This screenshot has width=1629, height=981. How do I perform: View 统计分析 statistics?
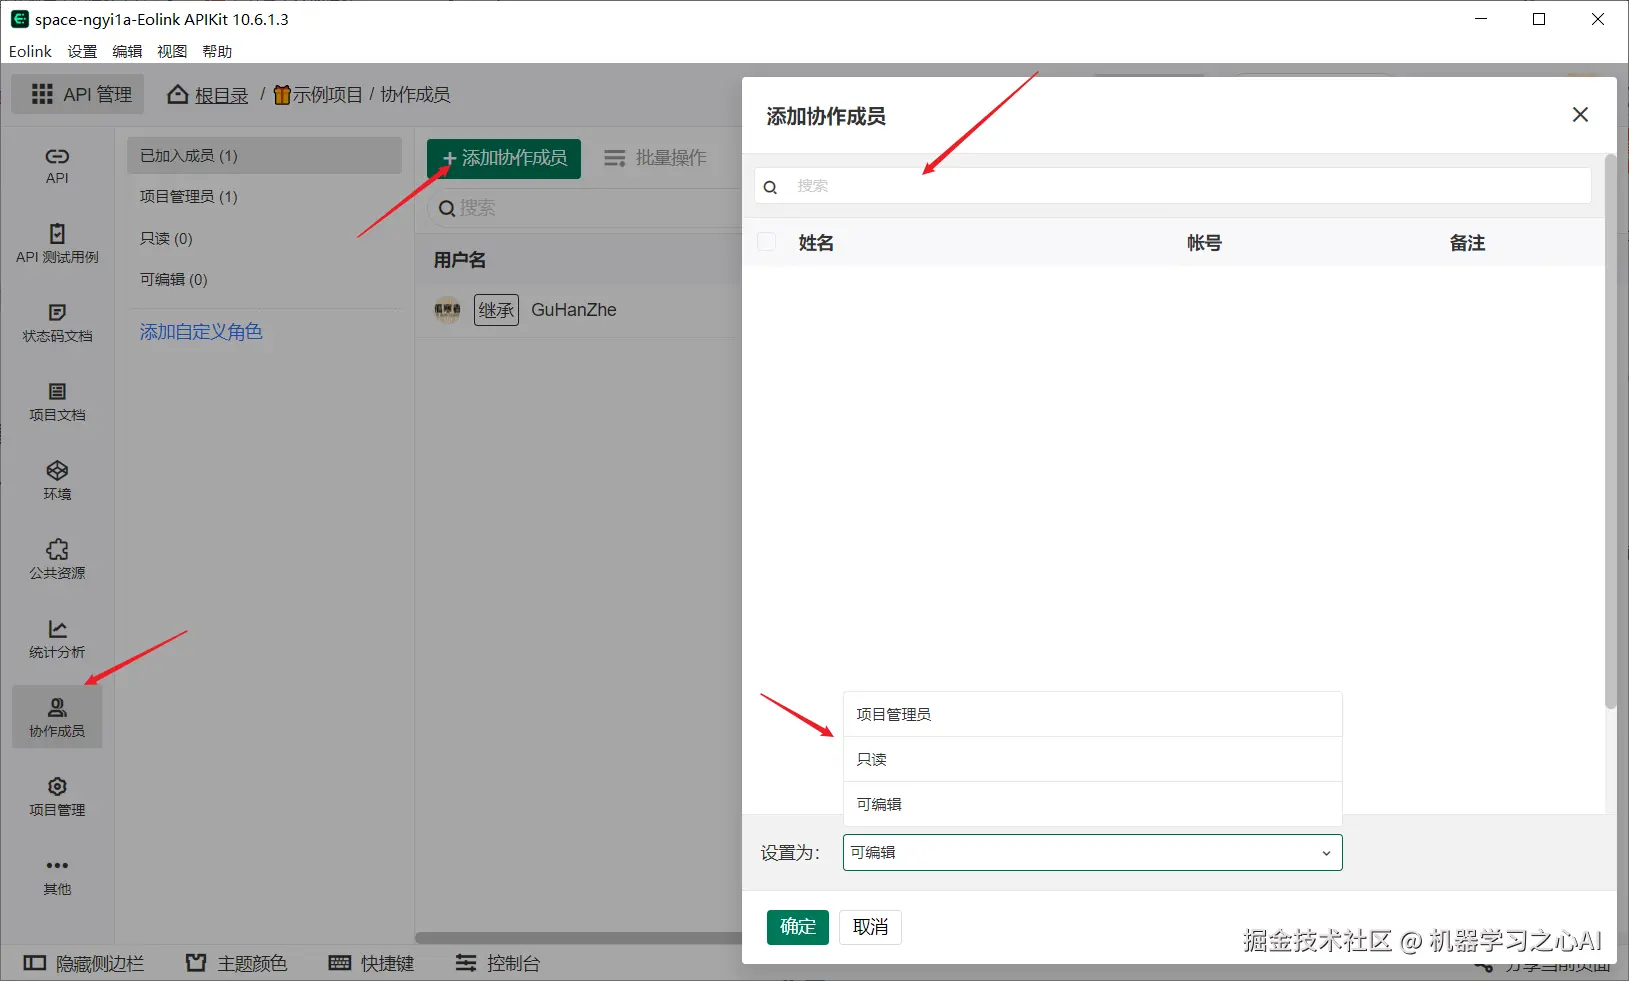pyautogui.click(x=56, y=639)
